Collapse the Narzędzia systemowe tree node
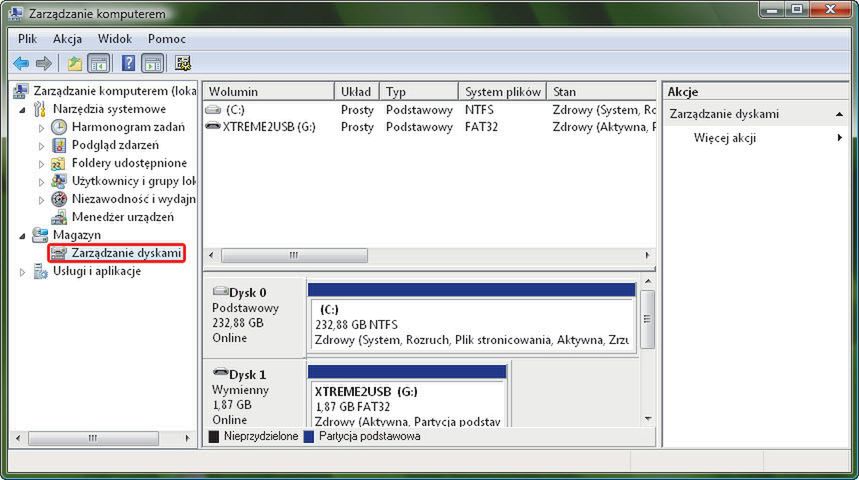859x480 pixels. coord(22,110)
